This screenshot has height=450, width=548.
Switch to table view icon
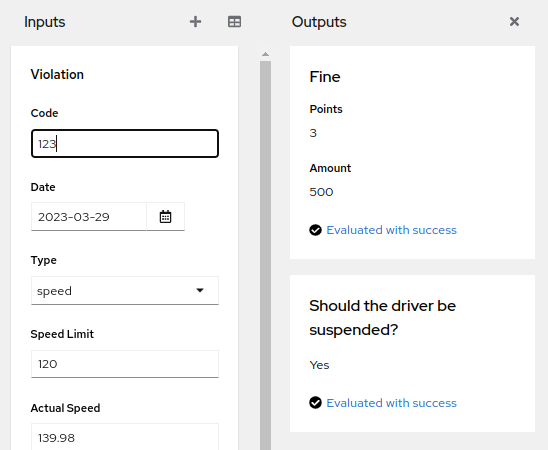point(234,22)
